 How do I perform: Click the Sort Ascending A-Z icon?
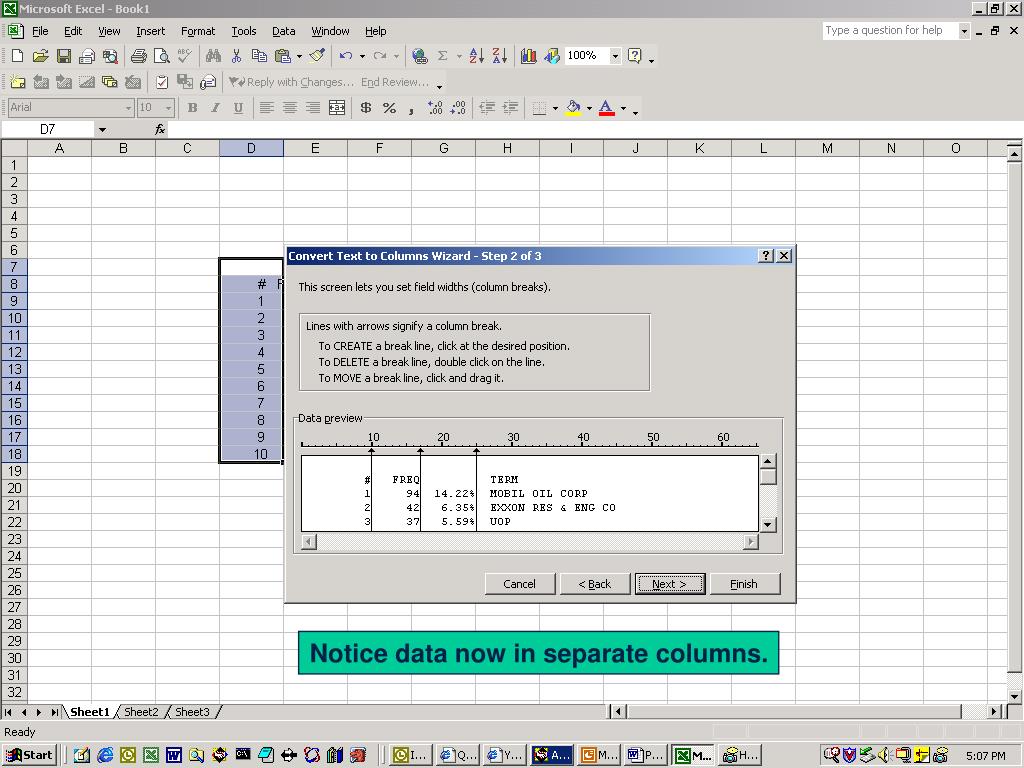coord(477,56)
